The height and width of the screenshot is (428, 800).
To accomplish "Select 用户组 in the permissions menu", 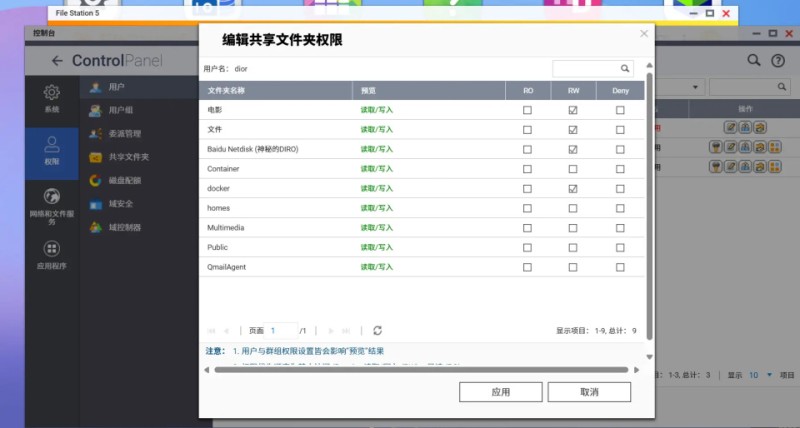I will 121,110.
